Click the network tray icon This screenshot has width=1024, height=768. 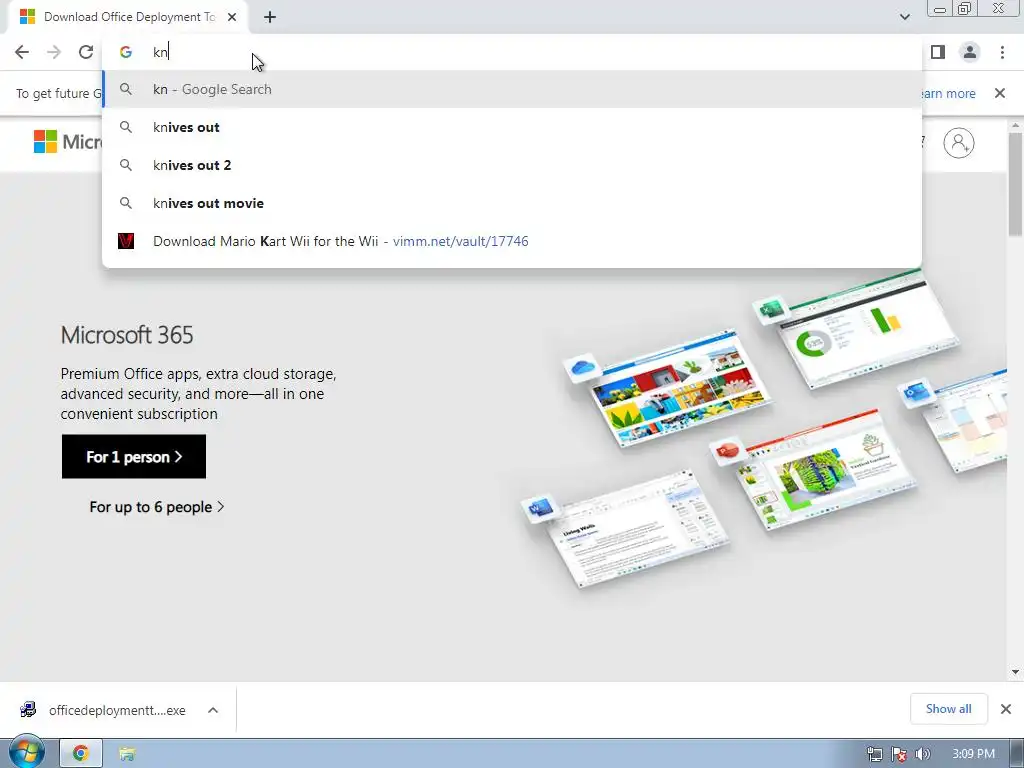875,754
